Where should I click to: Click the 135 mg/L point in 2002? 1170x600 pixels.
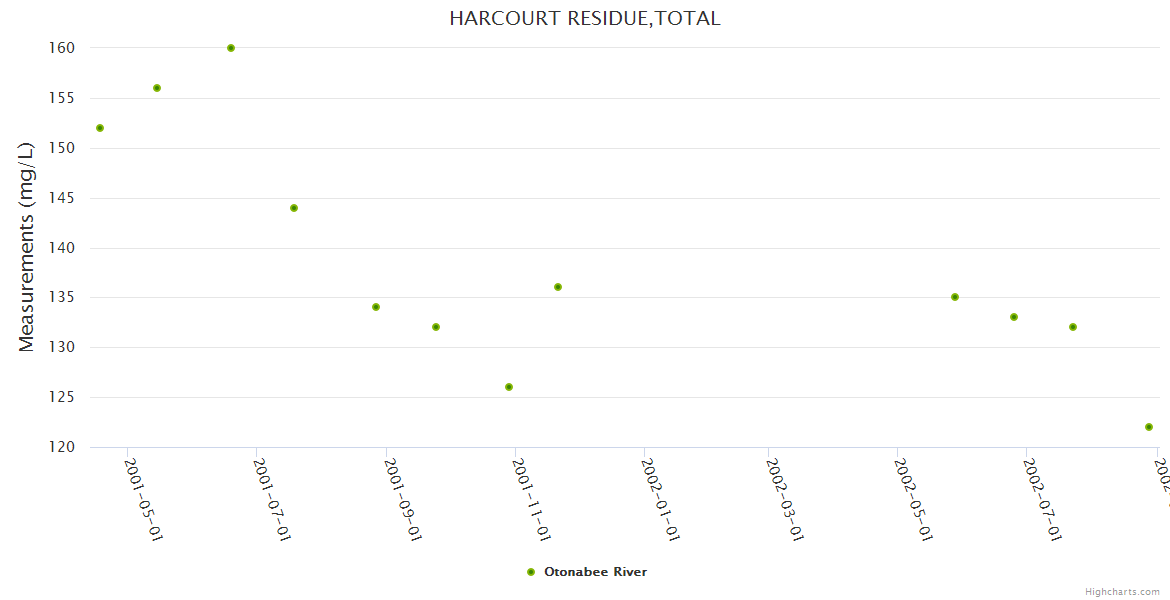click(x=955, y=297)
